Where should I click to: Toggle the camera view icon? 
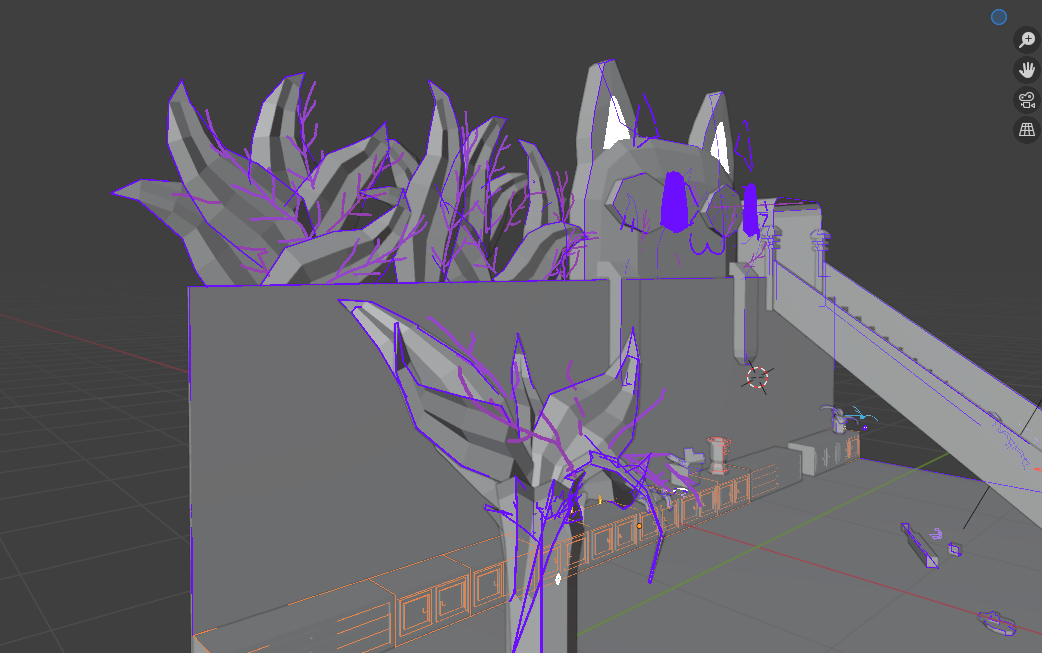[1026, 99]
